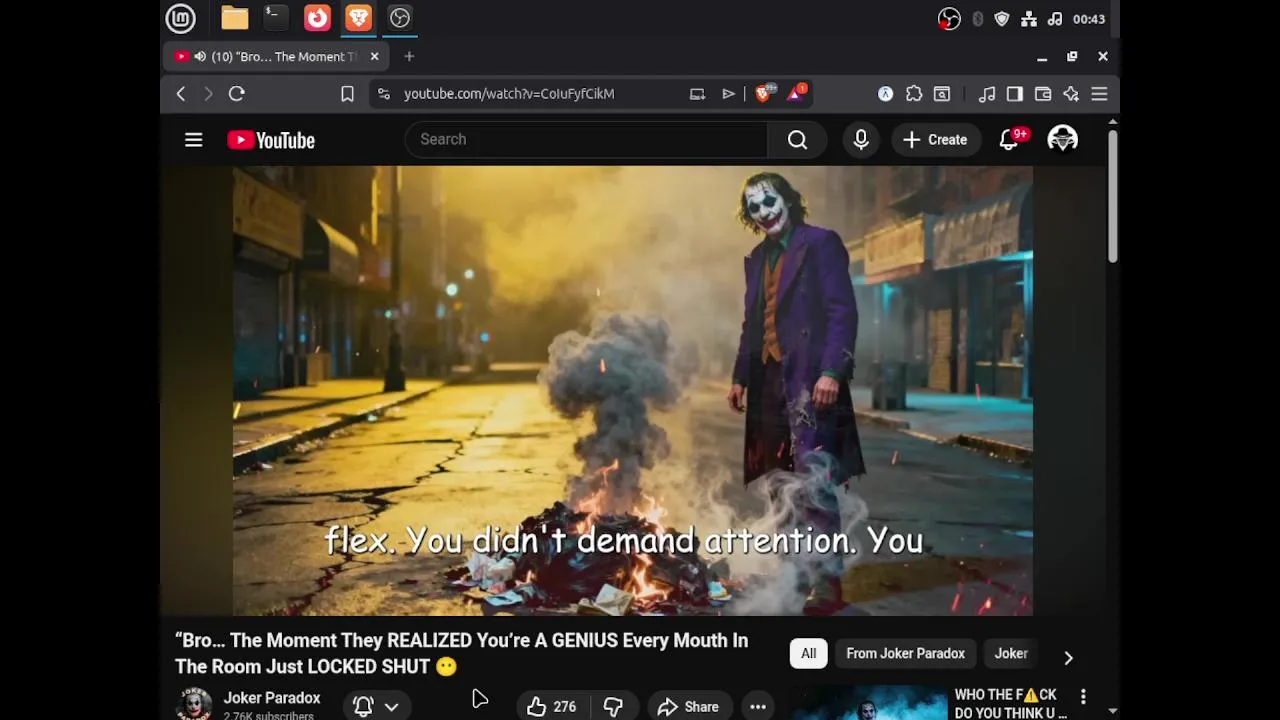
Task: Open more actions ellipsis under video
Action: pyautogui.click(x=758, y=706)
